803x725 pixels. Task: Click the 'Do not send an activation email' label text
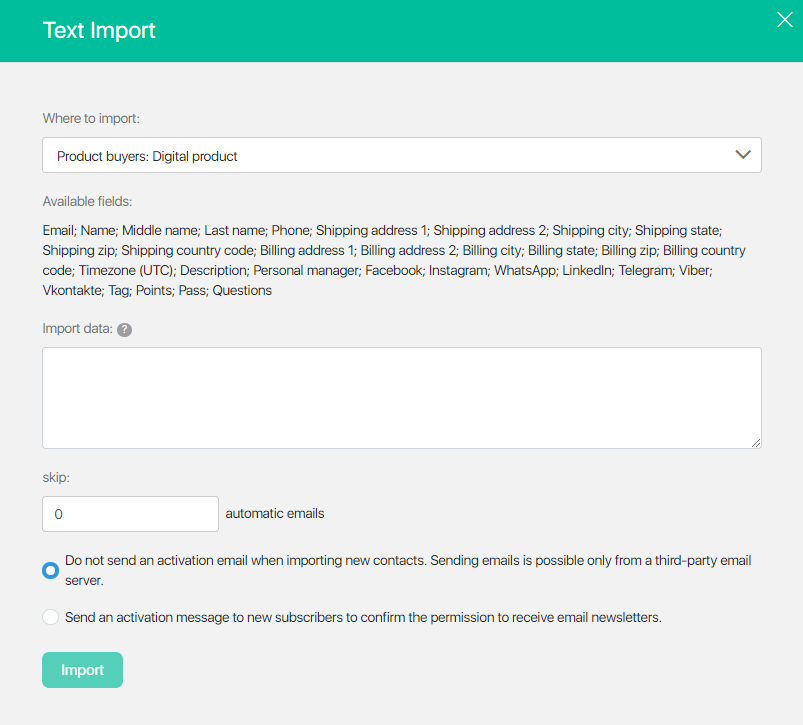(x=408, y=570)
